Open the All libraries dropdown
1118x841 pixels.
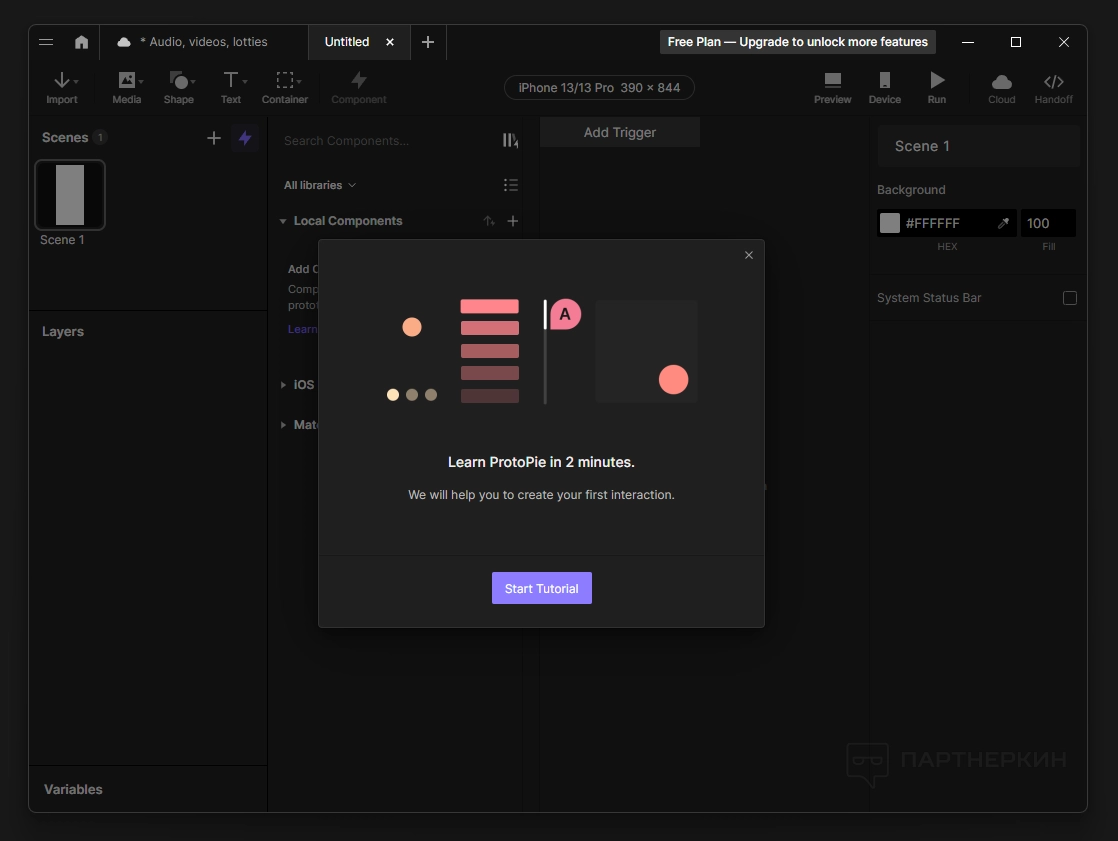[320, 185]
